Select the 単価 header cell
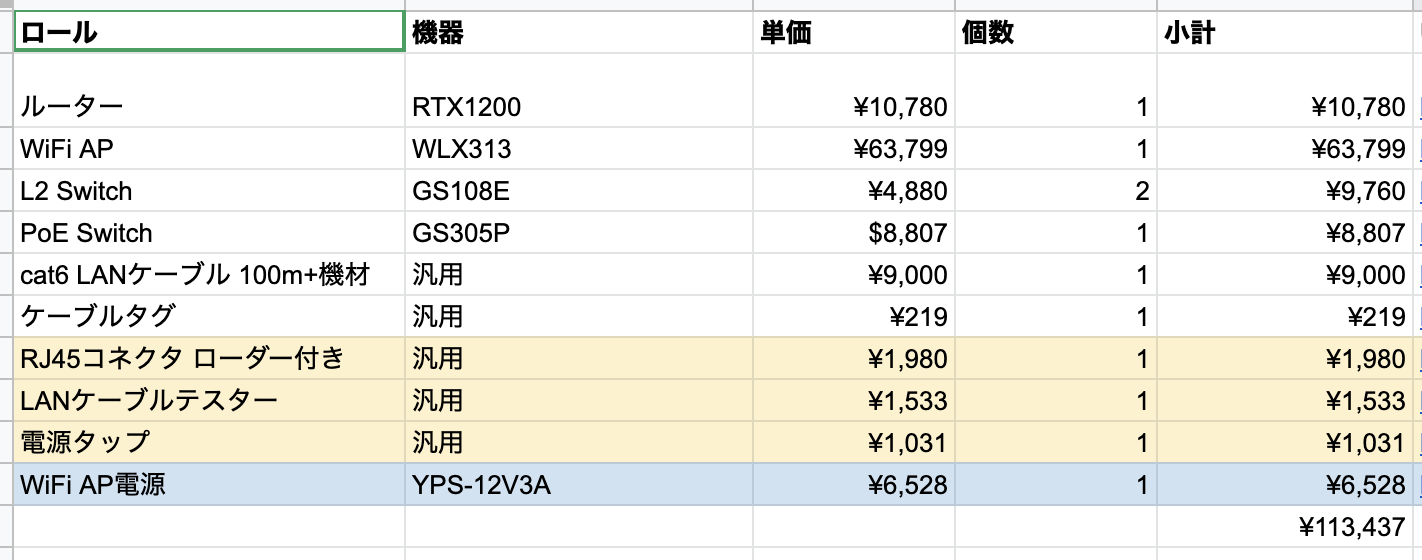Image resolution: width=1422 pixels, height=560 pixels. 855,33
